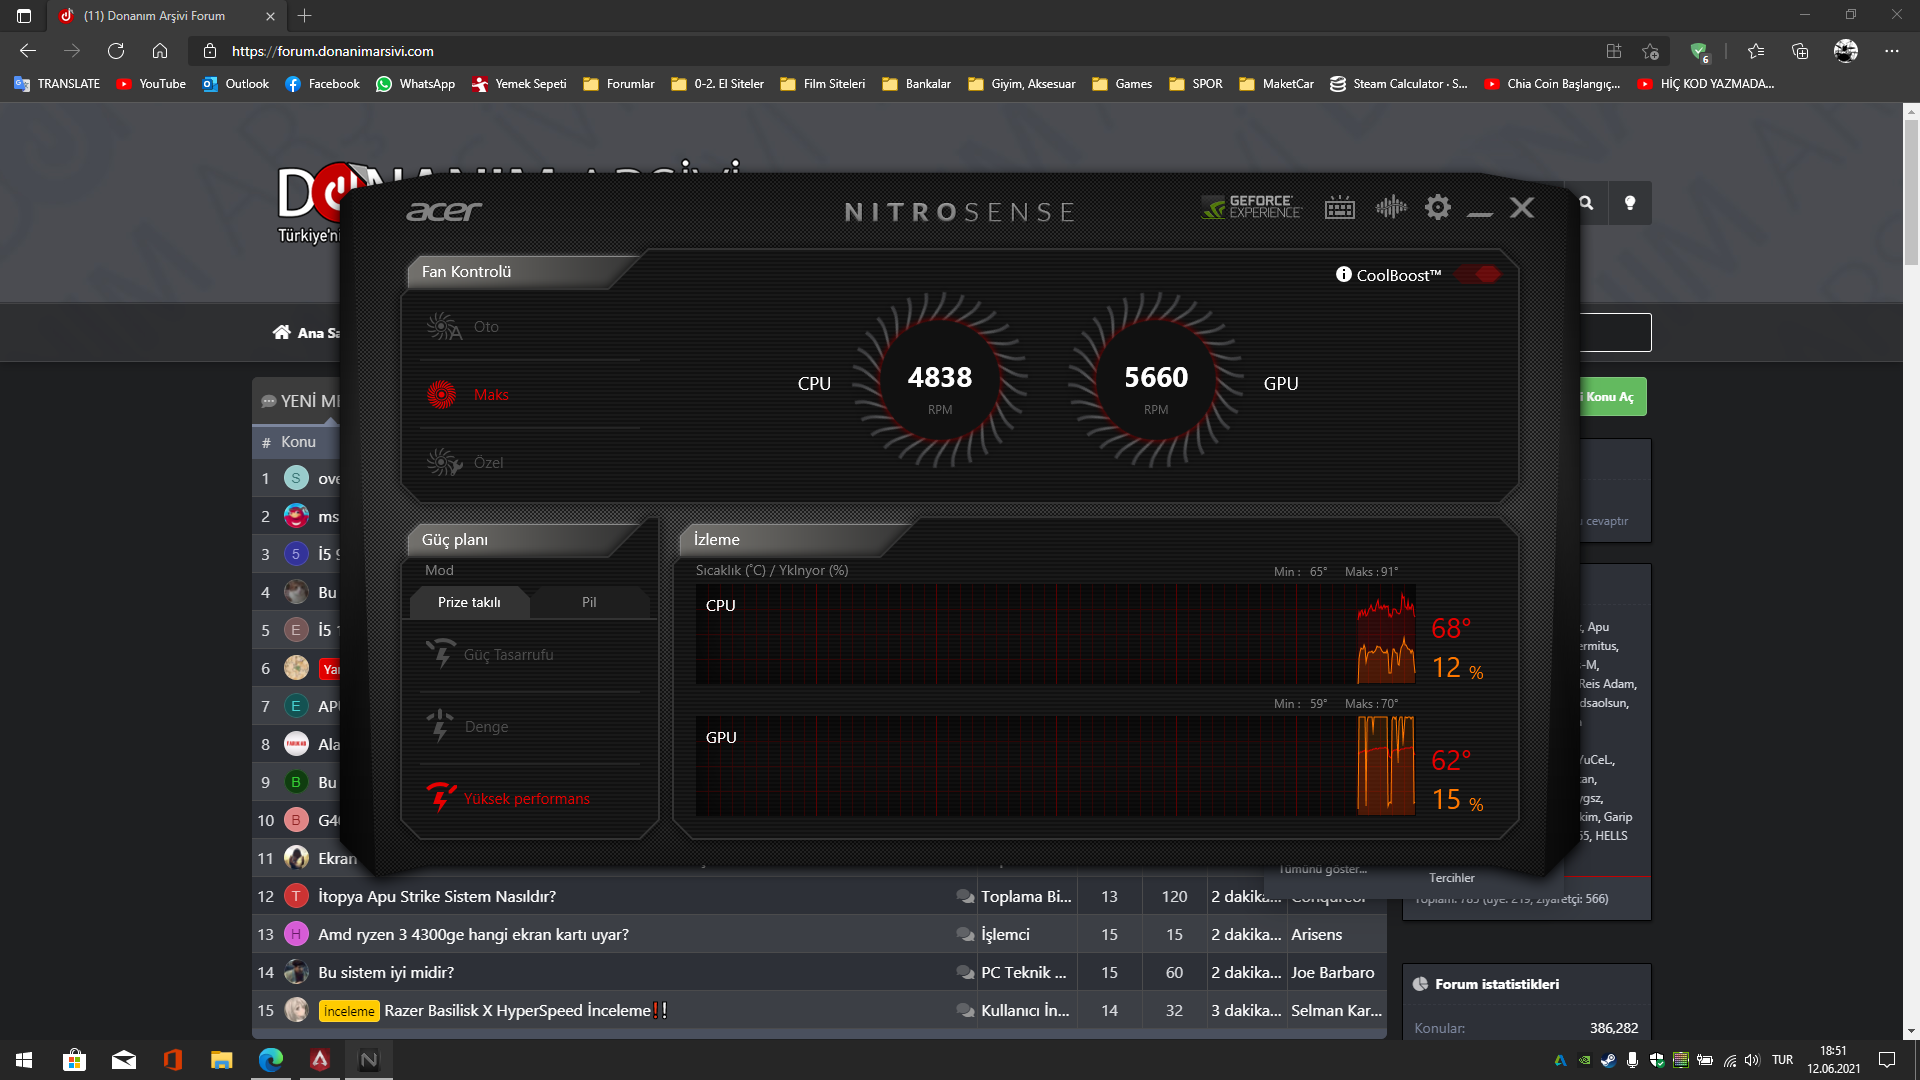This screenshot has width=1920, height=1080.
Task: Open the TRANSLATE bookmark
Action: click(57, 84)
